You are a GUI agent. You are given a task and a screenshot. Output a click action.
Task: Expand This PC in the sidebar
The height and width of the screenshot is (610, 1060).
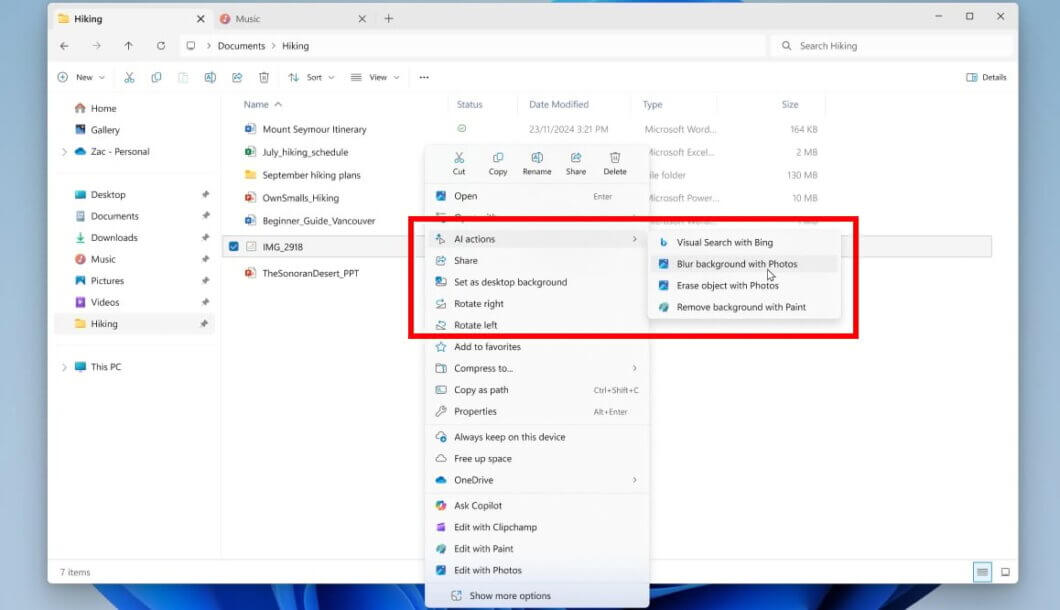(64, 366)
